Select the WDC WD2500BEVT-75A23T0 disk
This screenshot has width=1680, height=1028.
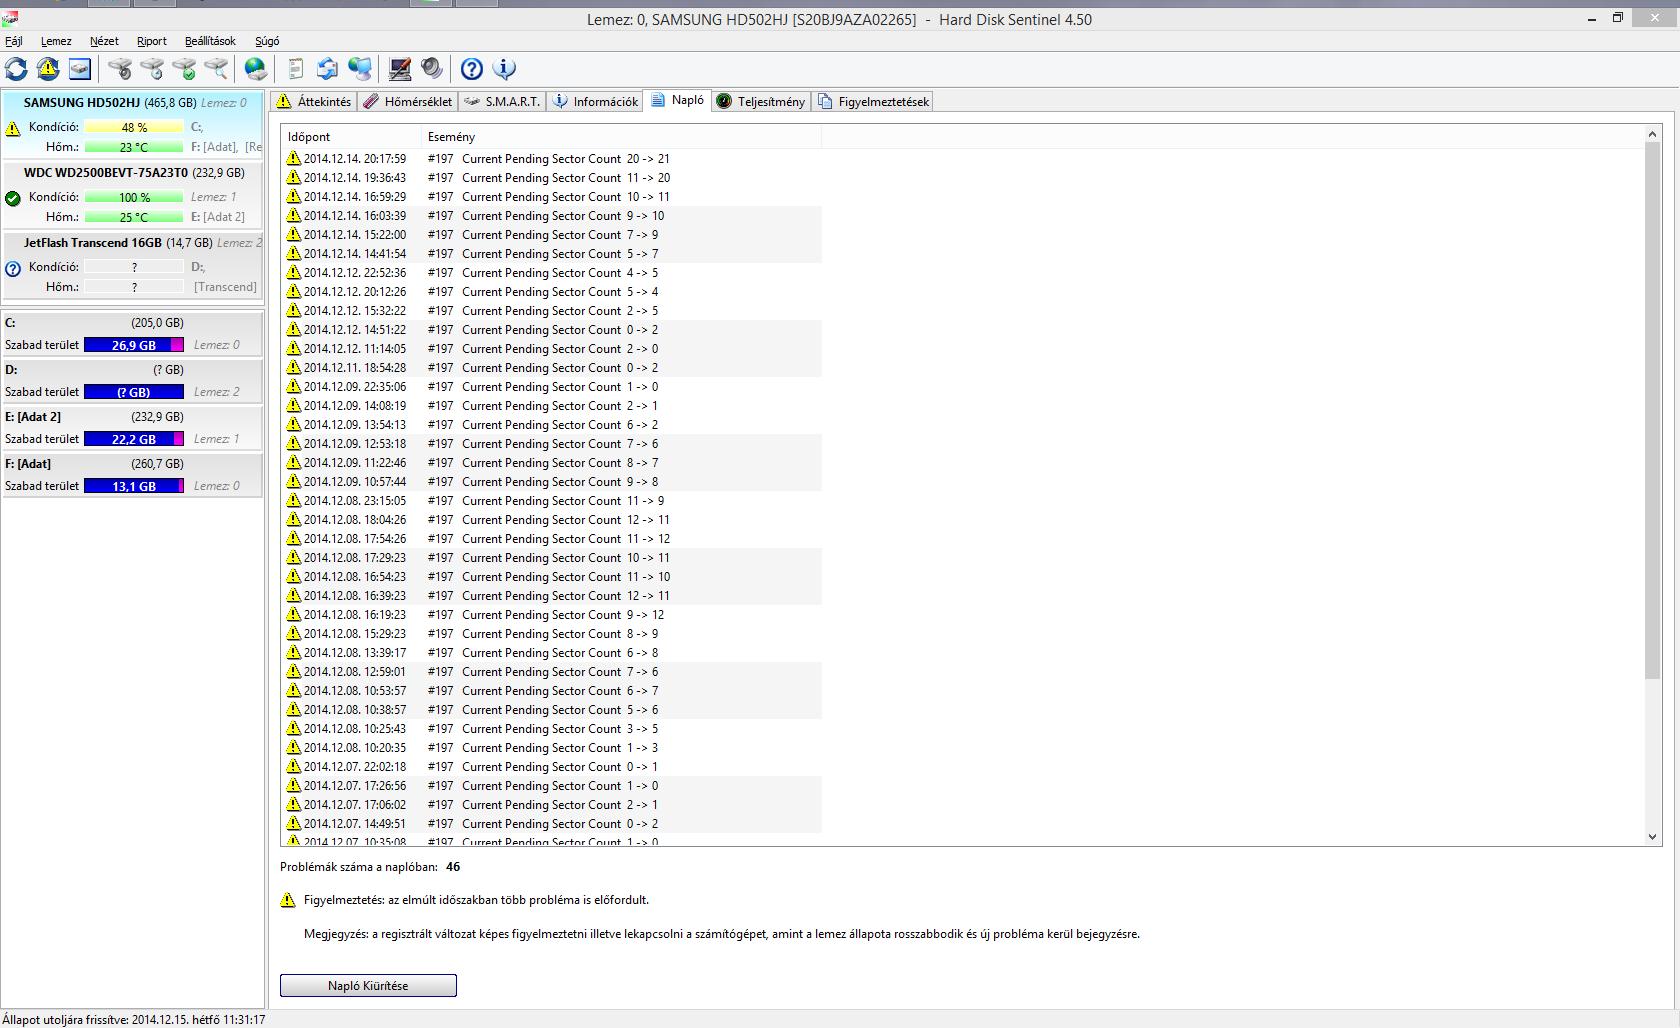point(133,196)
